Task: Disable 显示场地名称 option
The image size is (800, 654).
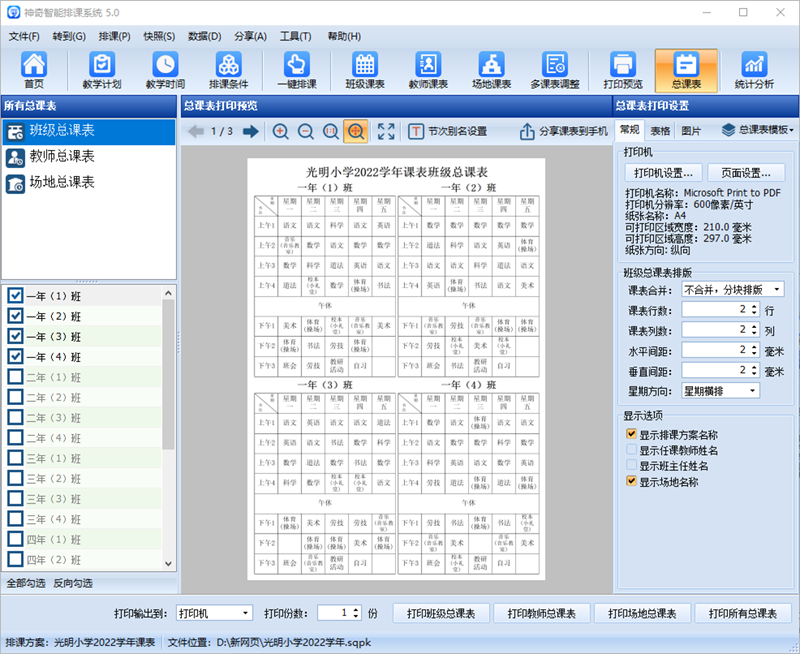Action: pos(631,481)
